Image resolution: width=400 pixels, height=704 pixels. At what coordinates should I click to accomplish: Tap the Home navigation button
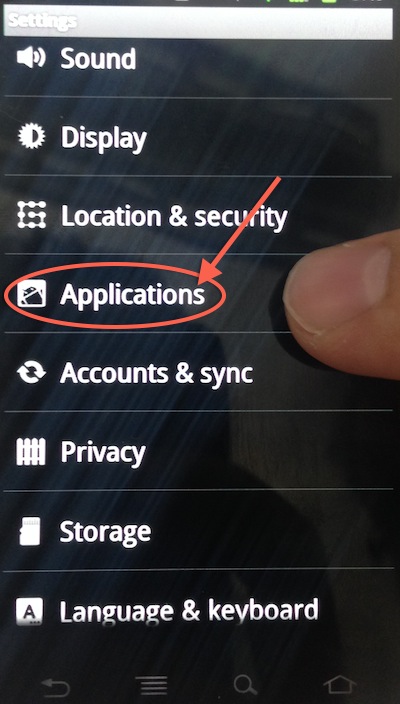(x=340, y=685)
